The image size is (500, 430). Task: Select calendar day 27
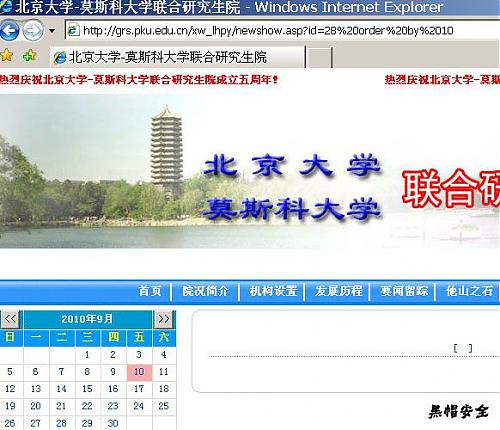click(36, 423)
